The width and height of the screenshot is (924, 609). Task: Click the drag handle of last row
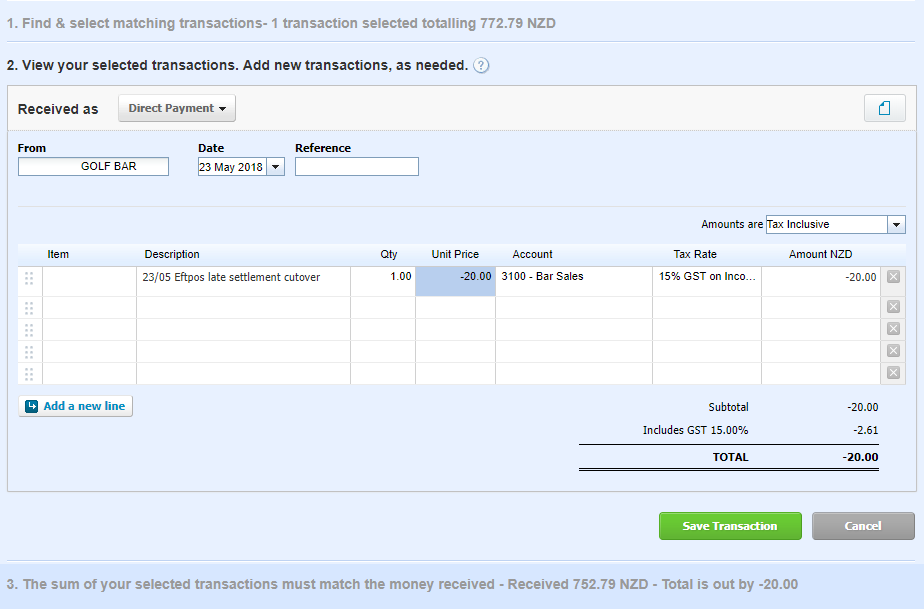pos(28,374)
